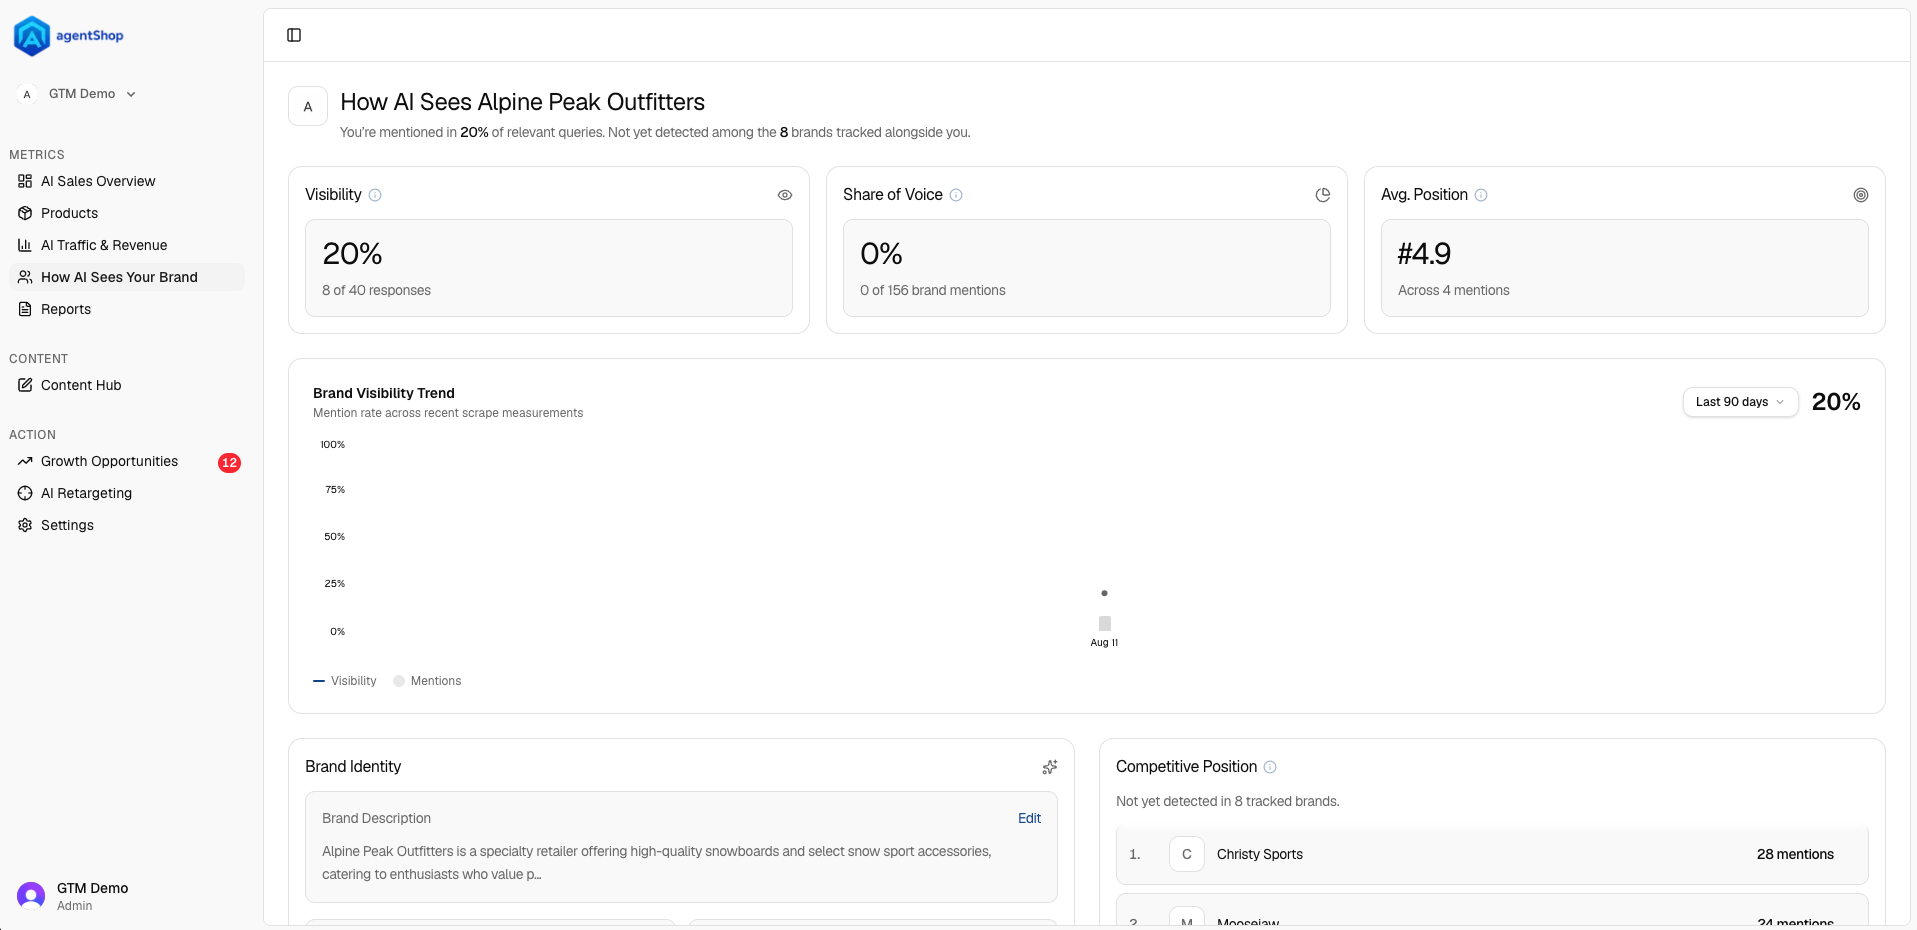
Task: Select the Christy Sports competitor row
Action: [x=1492, y=855]
